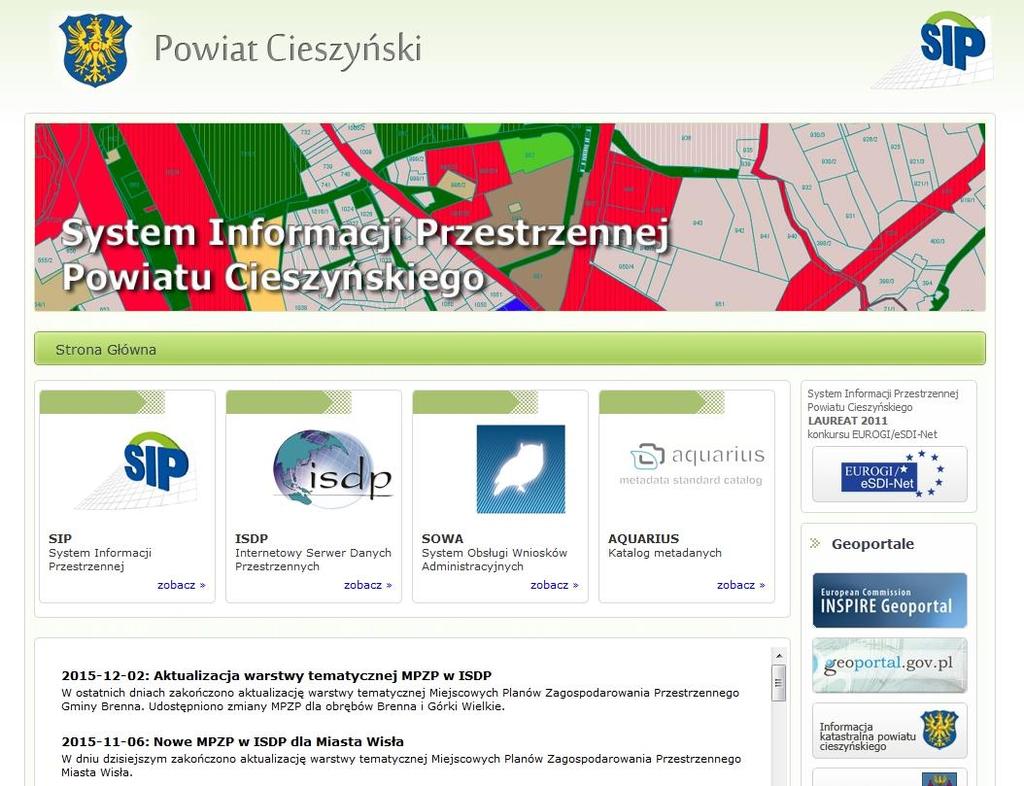
Task: Click the ISDP card heading text
Action: pos(251,539)
